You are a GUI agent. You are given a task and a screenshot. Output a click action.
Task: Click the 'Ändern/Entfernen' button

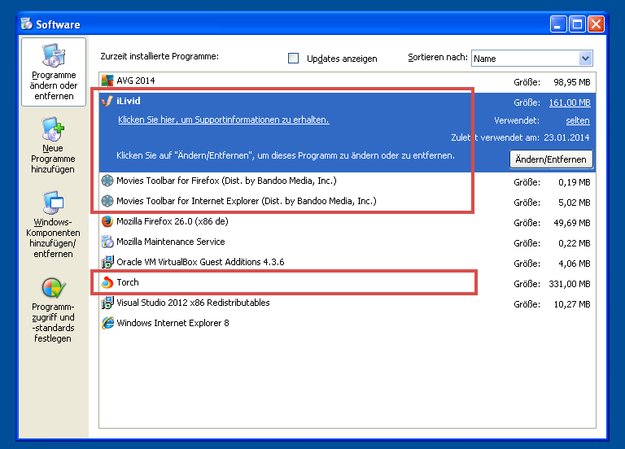pyautogui.click(x=550, y=159)
